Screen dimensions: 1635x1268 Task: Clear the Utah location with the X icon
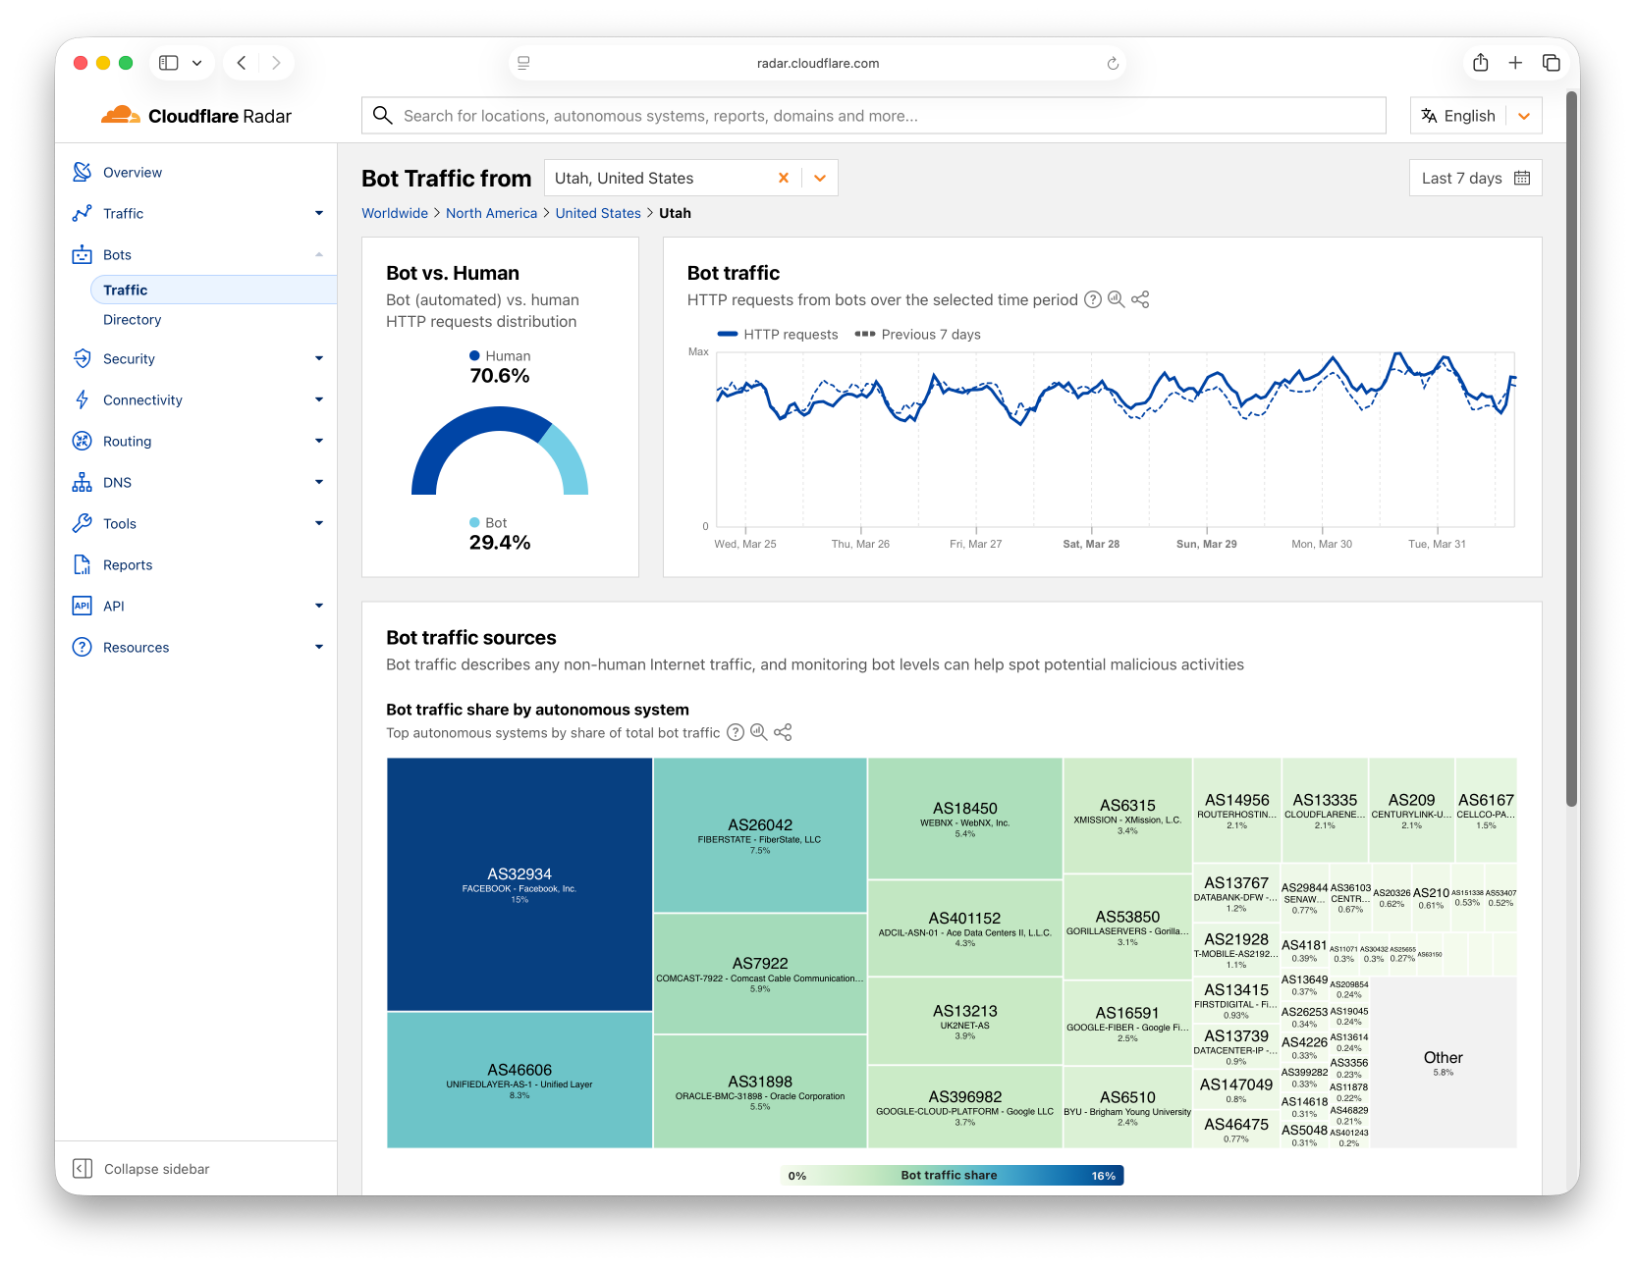[783, 178]
